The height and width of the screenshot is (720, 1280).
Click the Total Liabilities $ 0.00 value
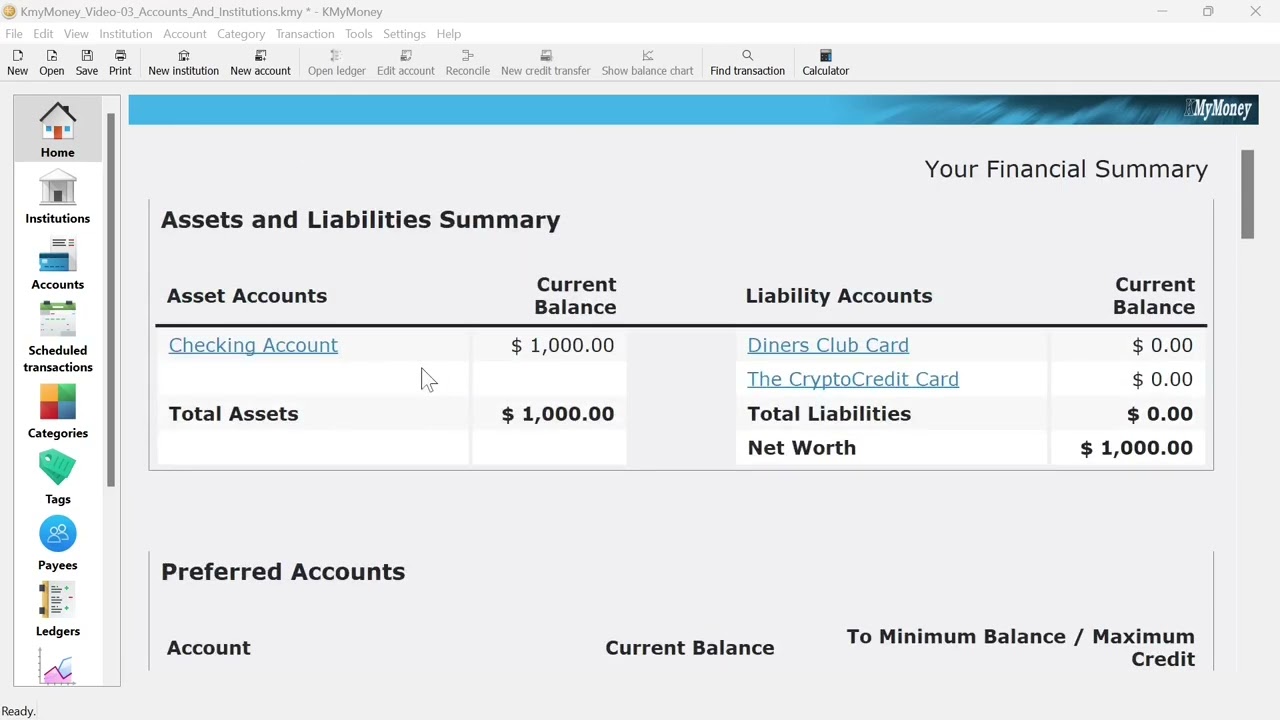point(1160,414)
